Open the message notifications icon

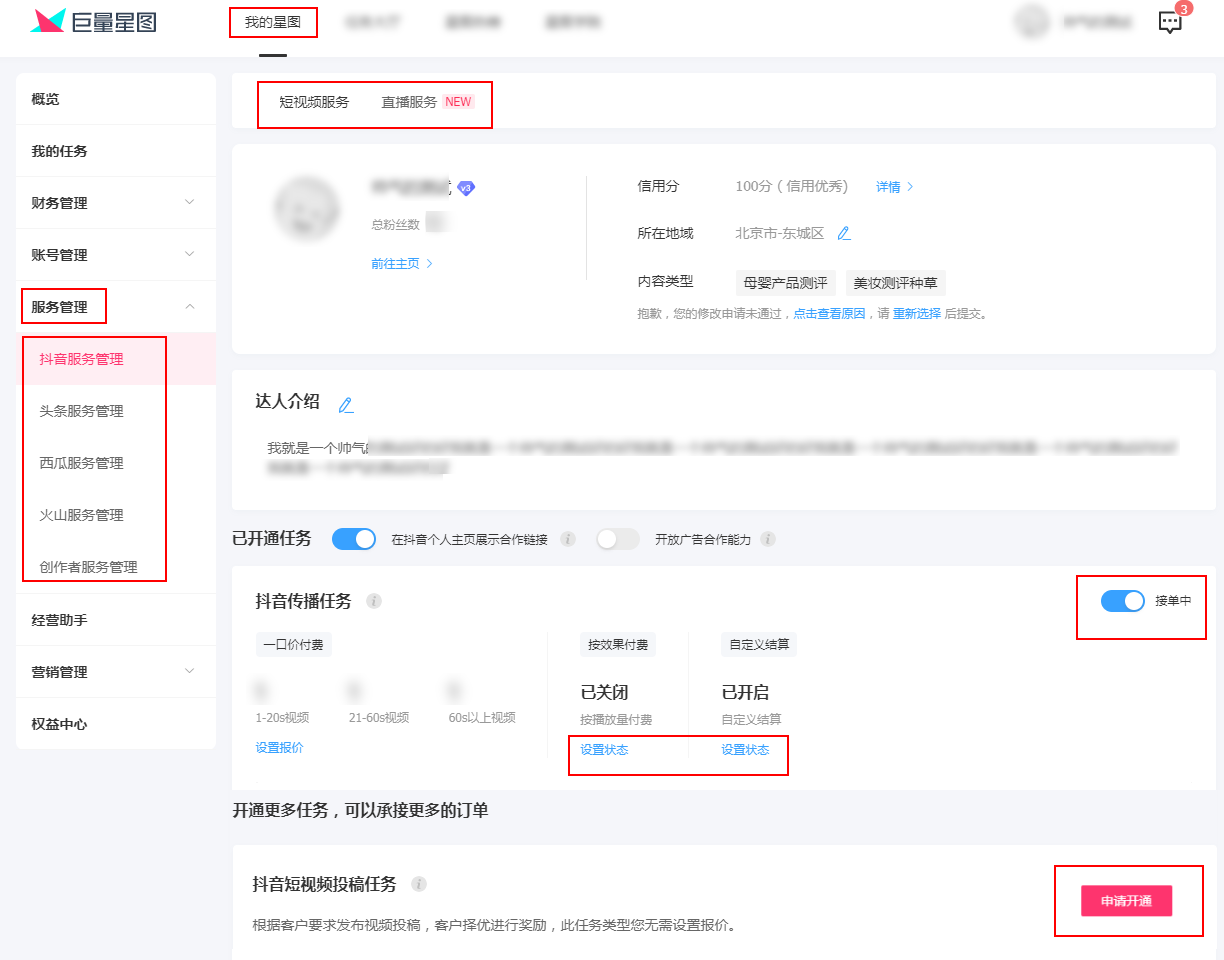(1170, 22)
